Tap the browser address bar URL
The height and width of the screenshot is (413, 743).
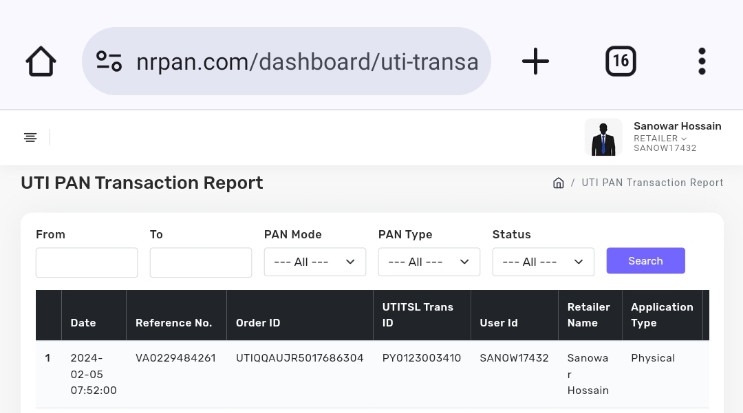click(307, 62)
